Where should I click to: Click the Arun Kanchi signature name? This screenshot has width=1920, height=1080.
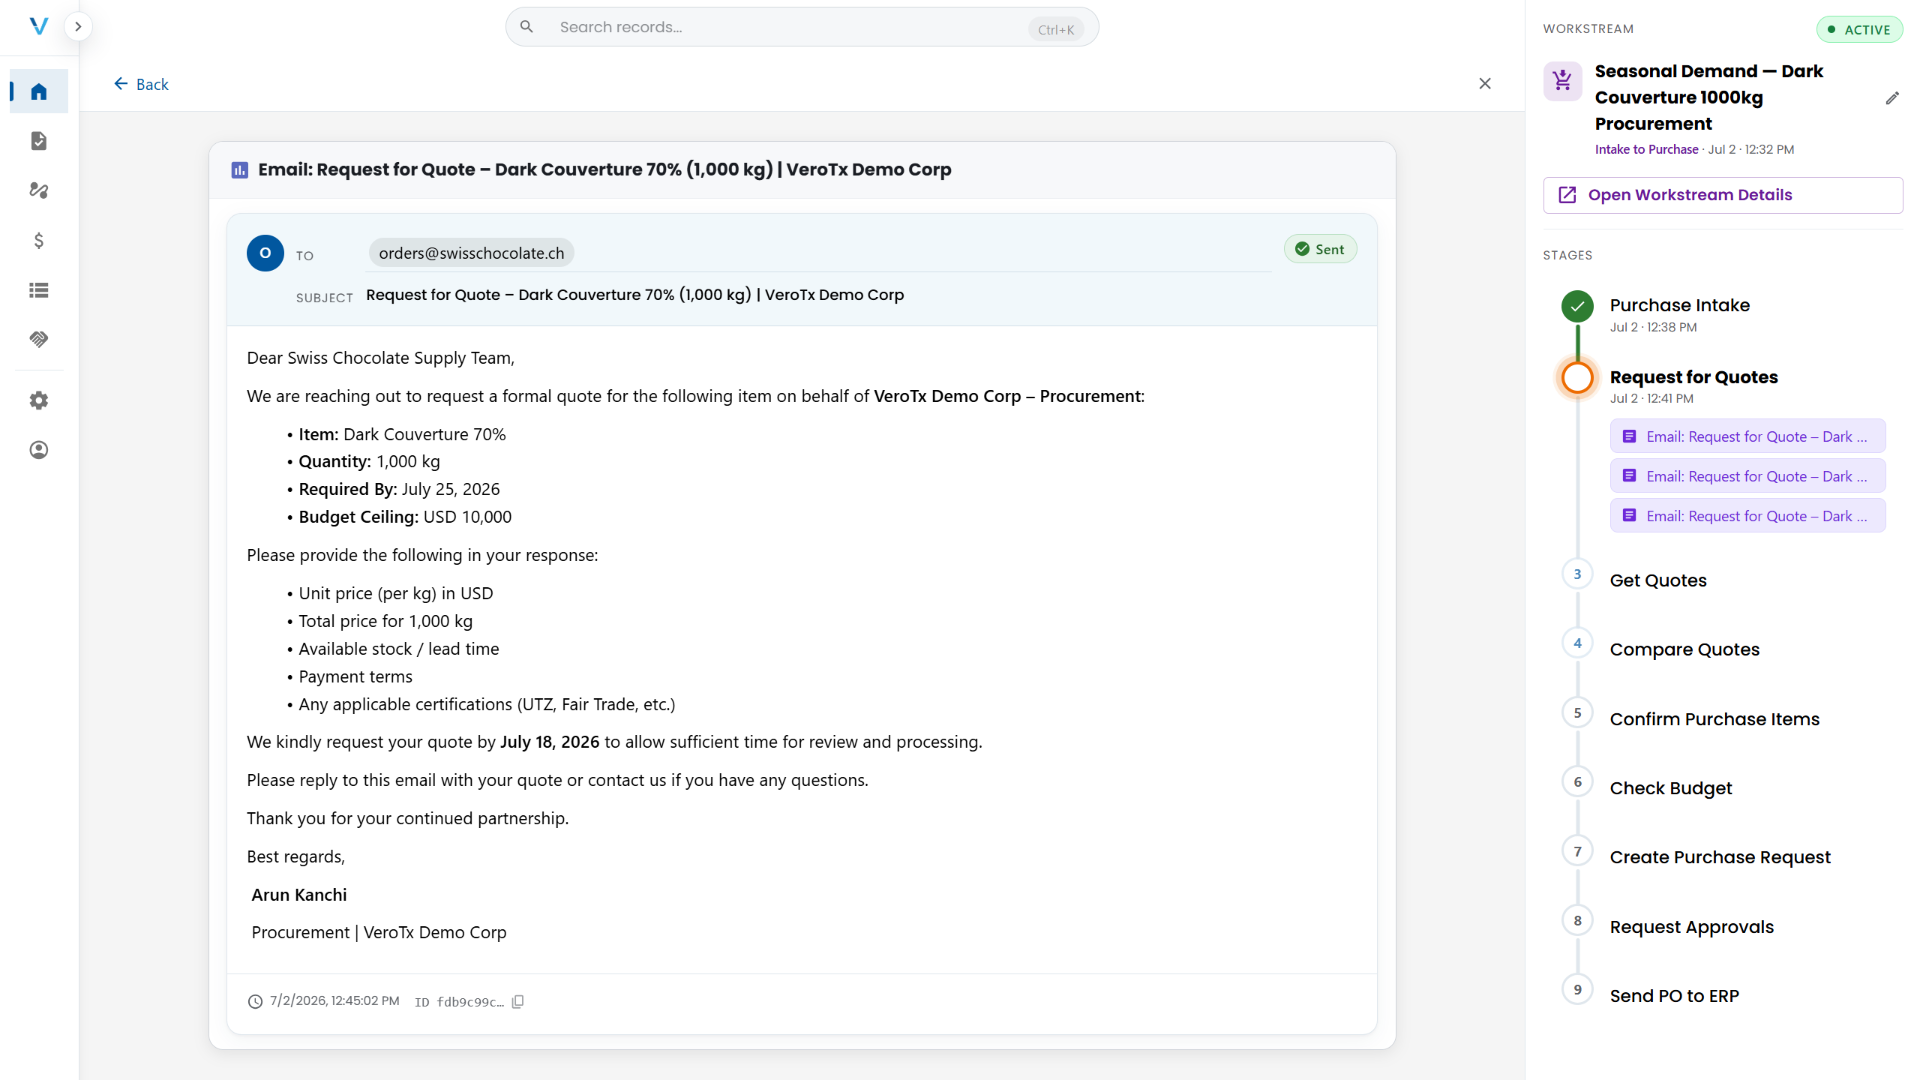click(299, 895)
